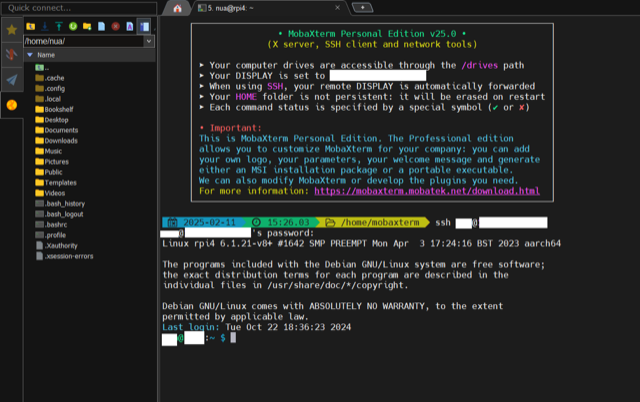Viewport: 640px width, 402px height.
Task: Select the .bashrc file
Action: pyautogui.click(x=51, y=224)
